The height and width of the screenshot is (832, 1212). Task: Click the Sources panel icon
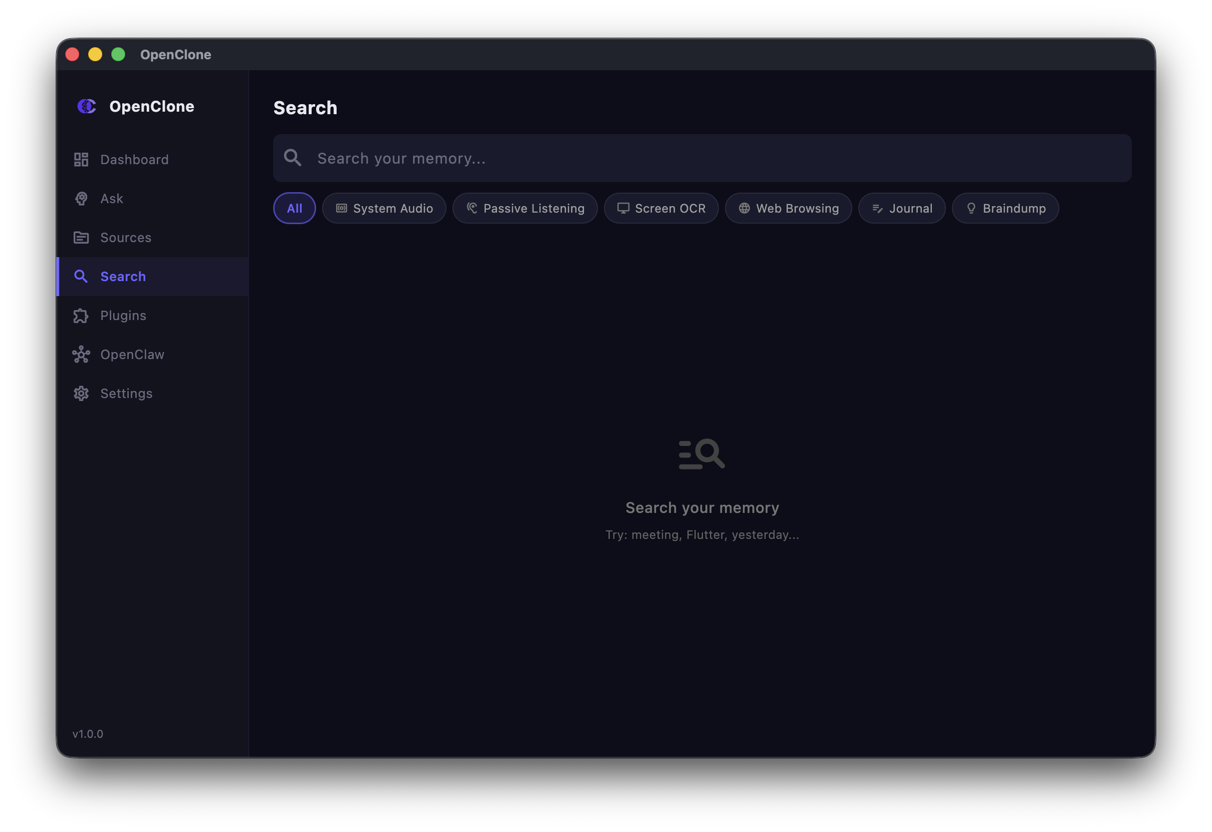click(80, 237)
